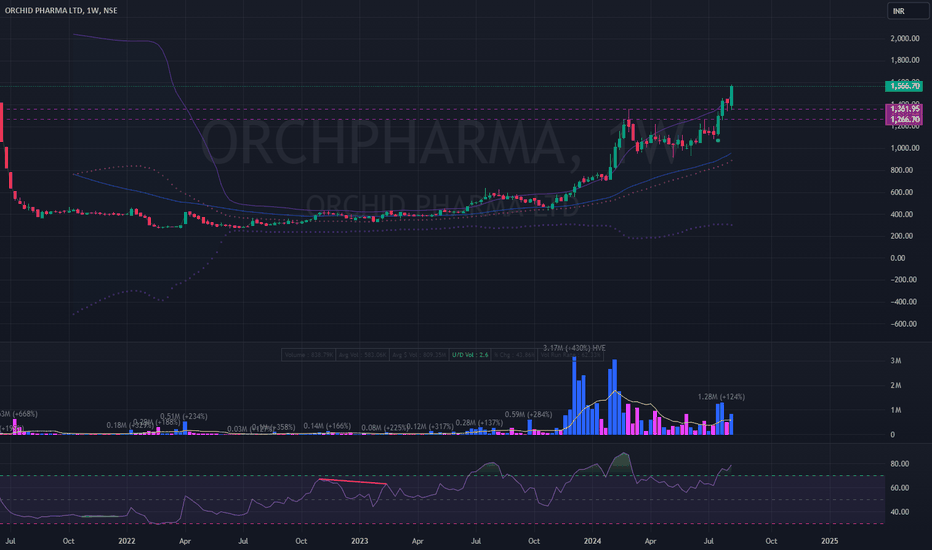
Task: Click the 0.08M (+225%) volume label
Action: pyautogui.click(x=385, y=428)
